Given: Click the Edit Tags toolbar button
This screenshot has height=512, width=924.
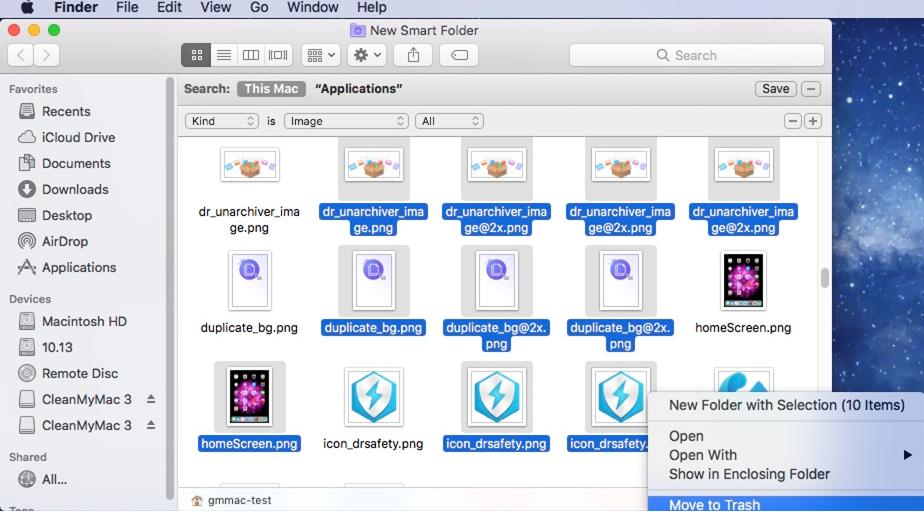Looking at the screenshot, I should pyautogui.click(x=459, y=55).
